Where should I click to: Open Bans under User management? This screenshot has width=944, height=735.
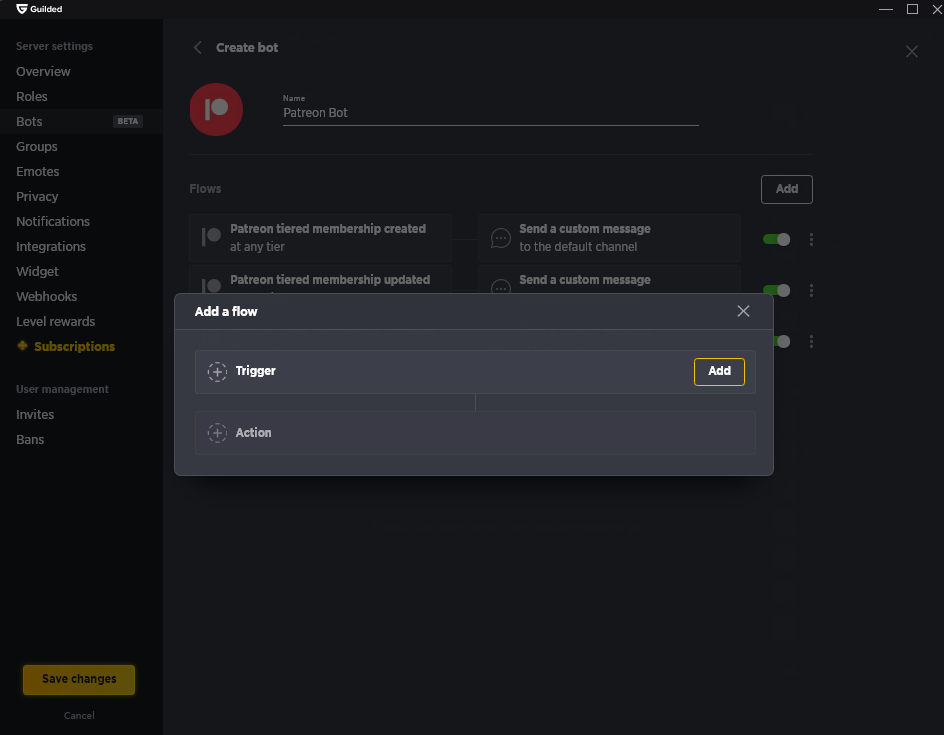[30, 439]
